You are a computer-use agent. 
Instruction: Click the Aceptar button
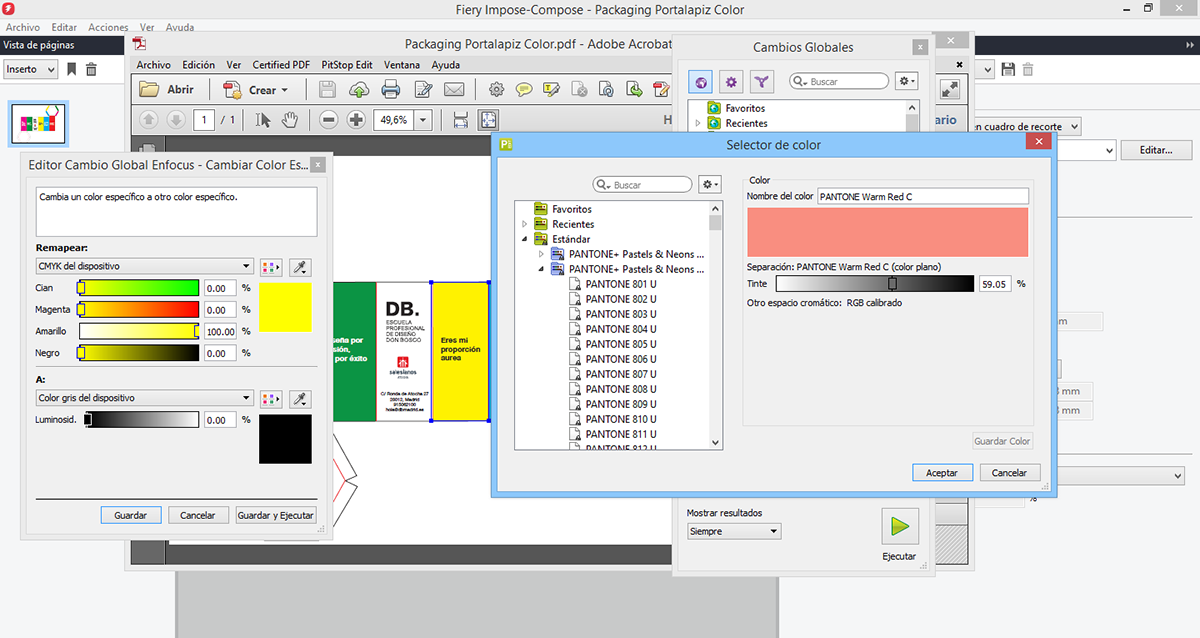point(942,473)
